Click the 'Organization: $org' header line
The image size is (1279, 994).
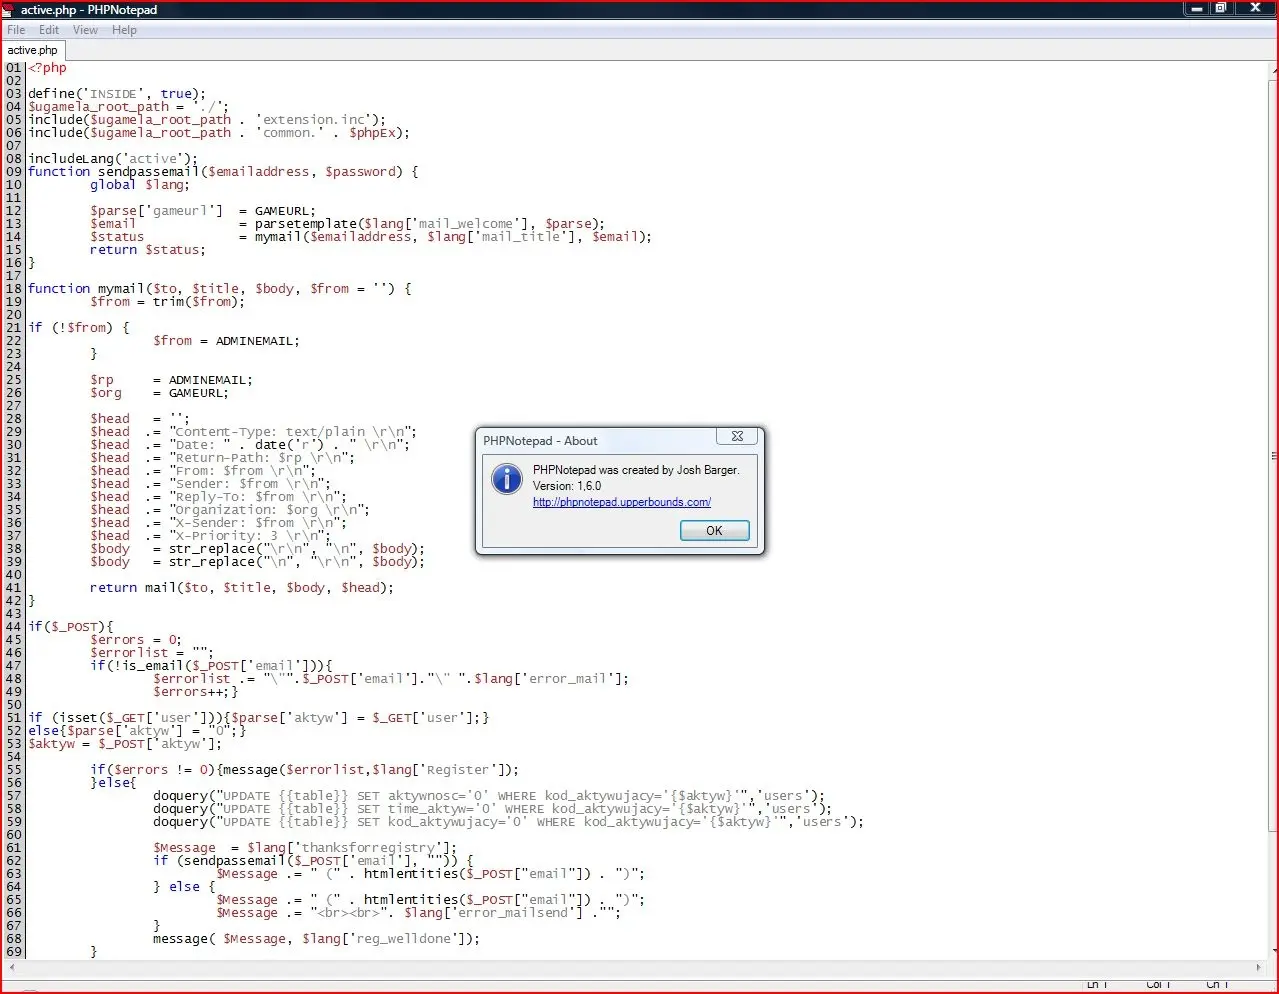pos(230,510)
